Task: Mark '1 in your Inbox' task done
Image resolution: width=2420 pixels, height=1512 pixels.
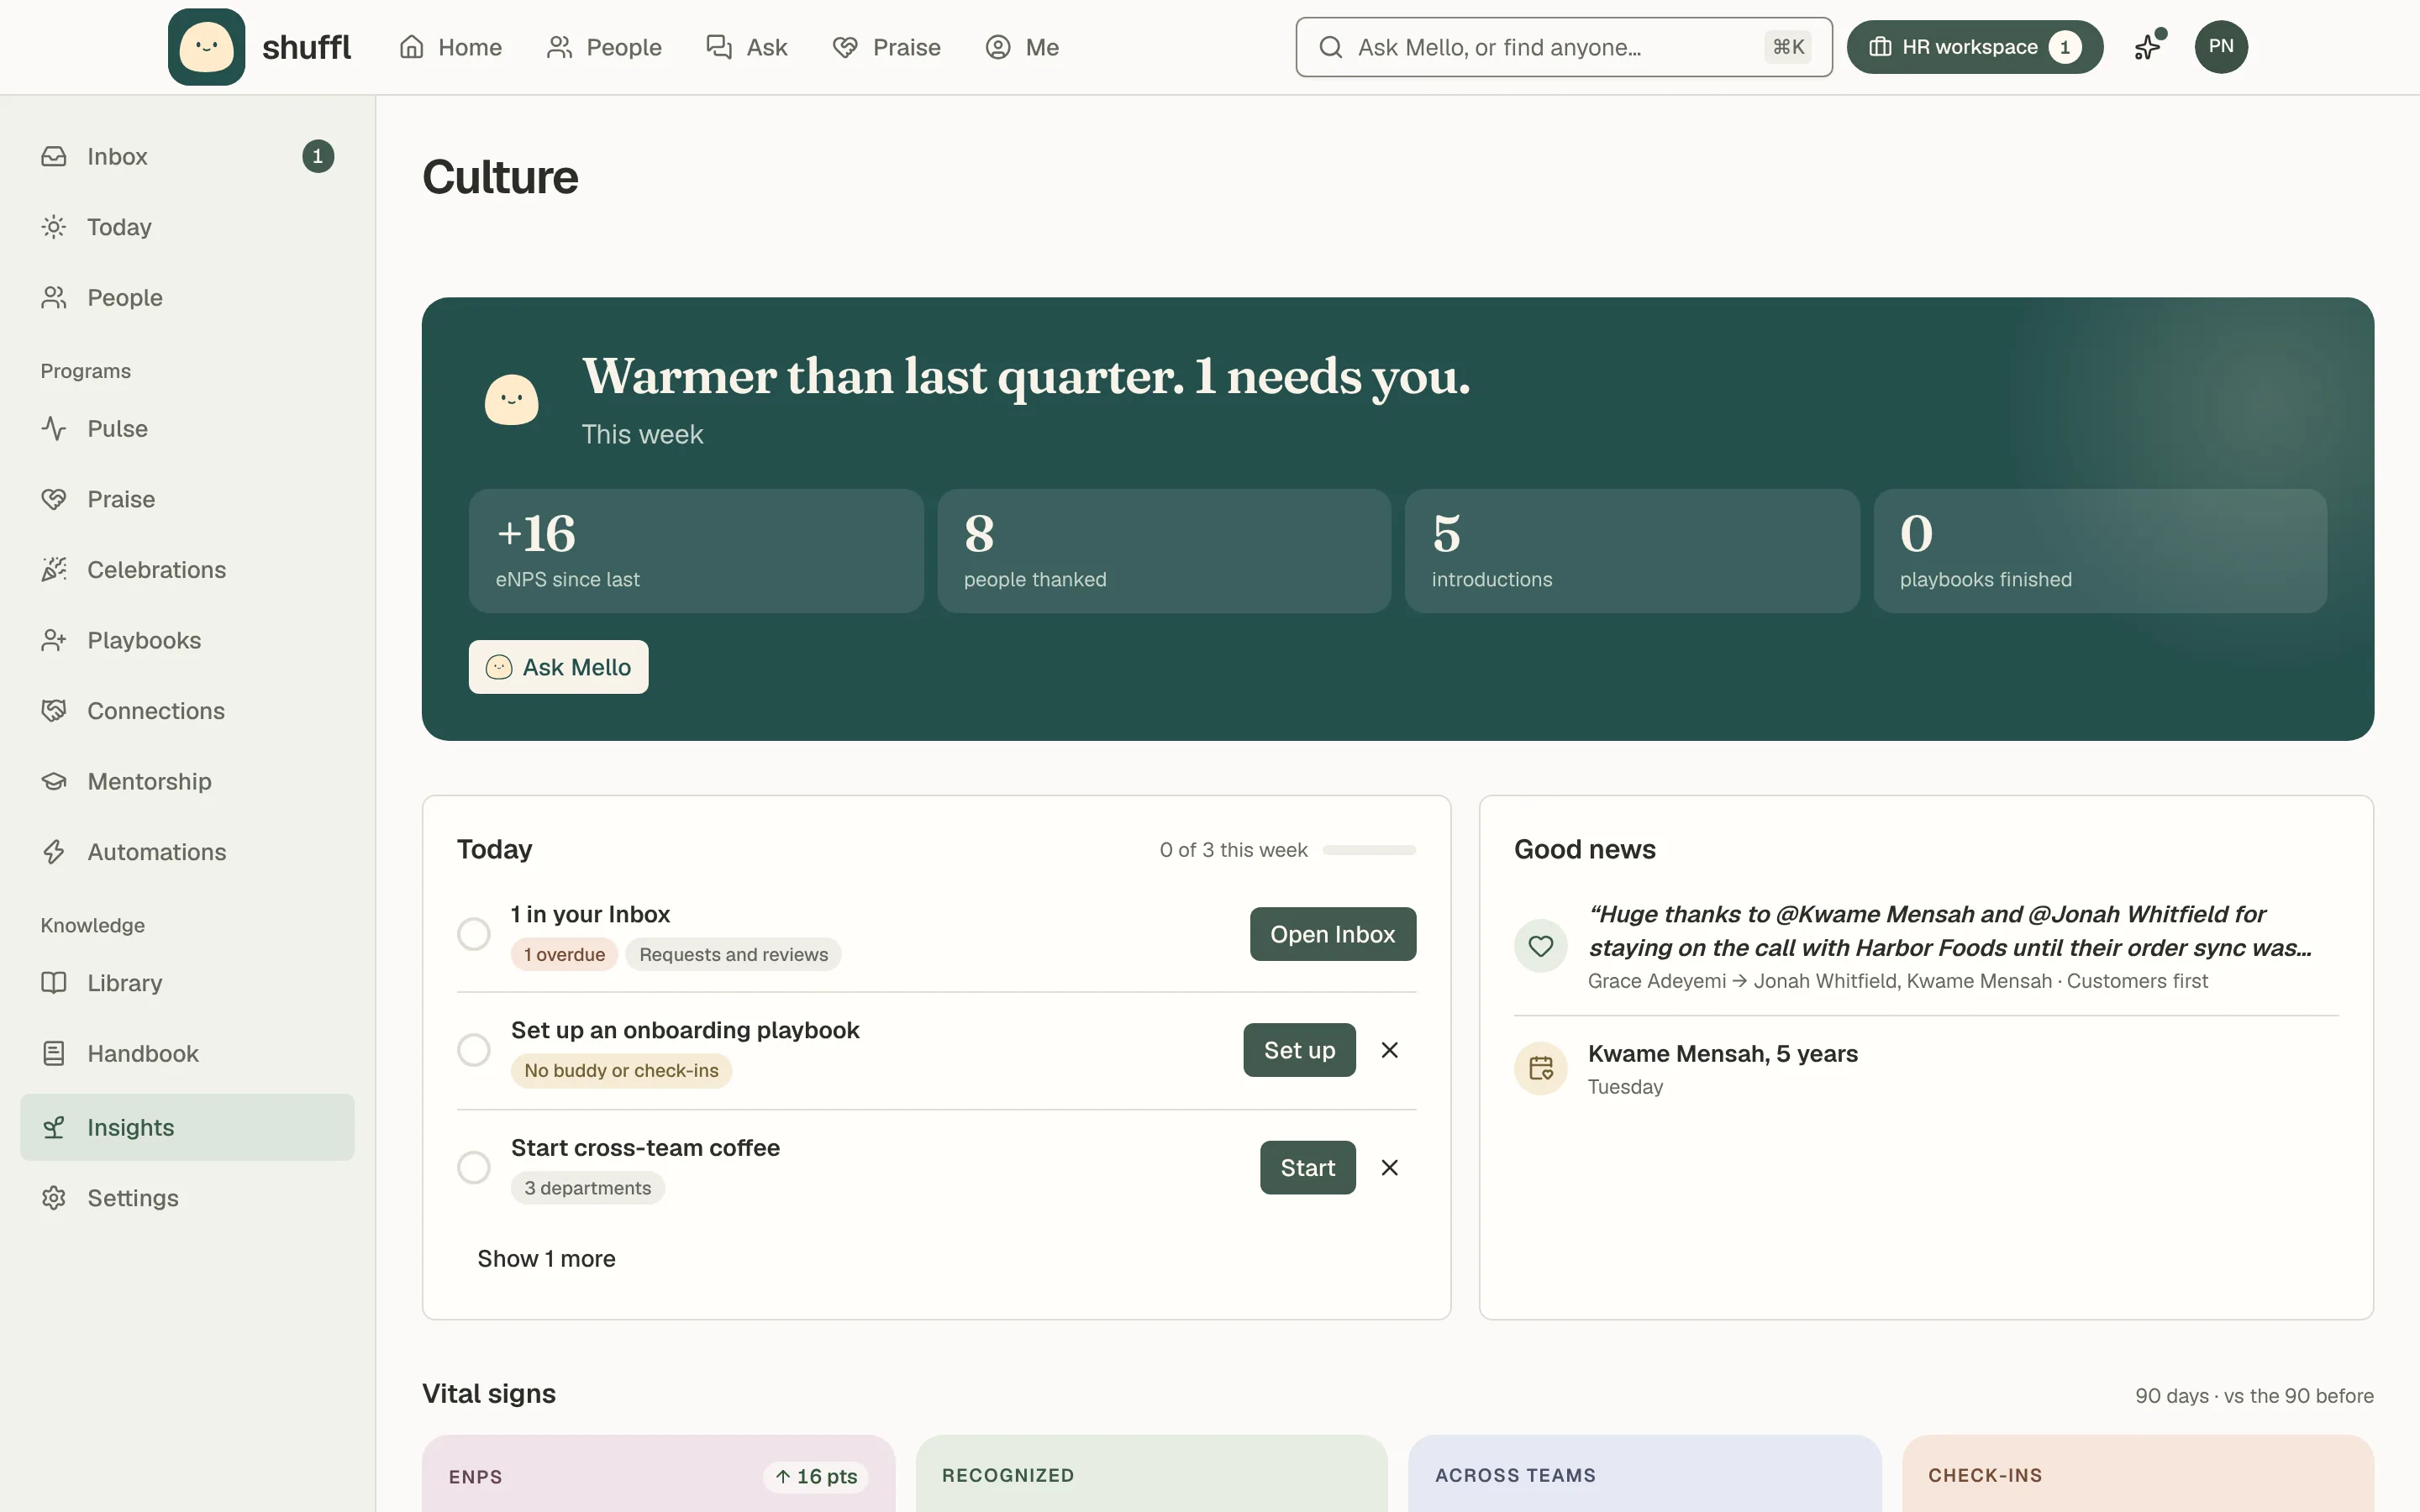Action: (474, 934)
